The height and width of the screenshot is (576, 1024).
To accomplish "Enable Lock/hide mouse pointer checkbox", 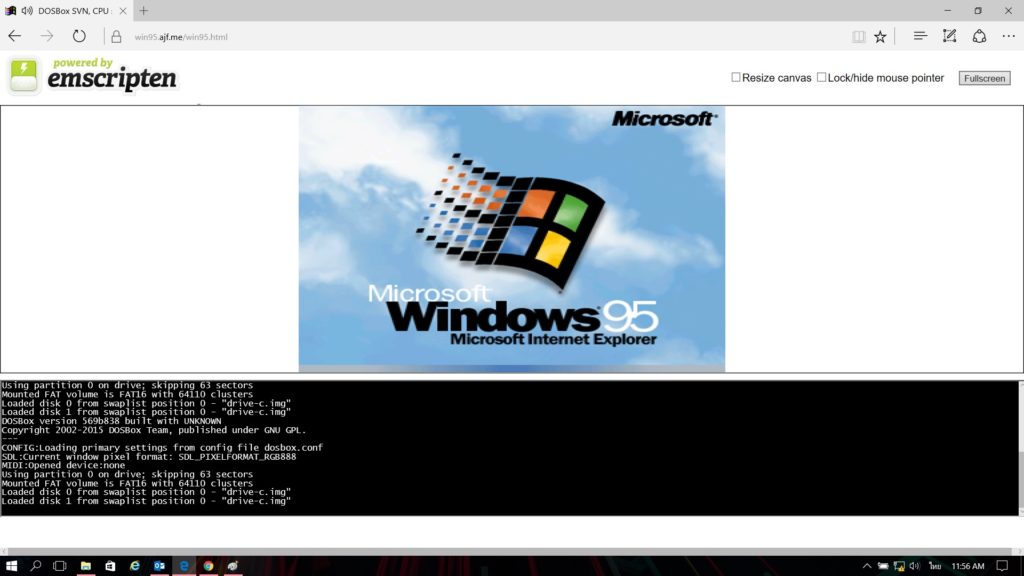I will pyautogui.click(x=821, y=77).
